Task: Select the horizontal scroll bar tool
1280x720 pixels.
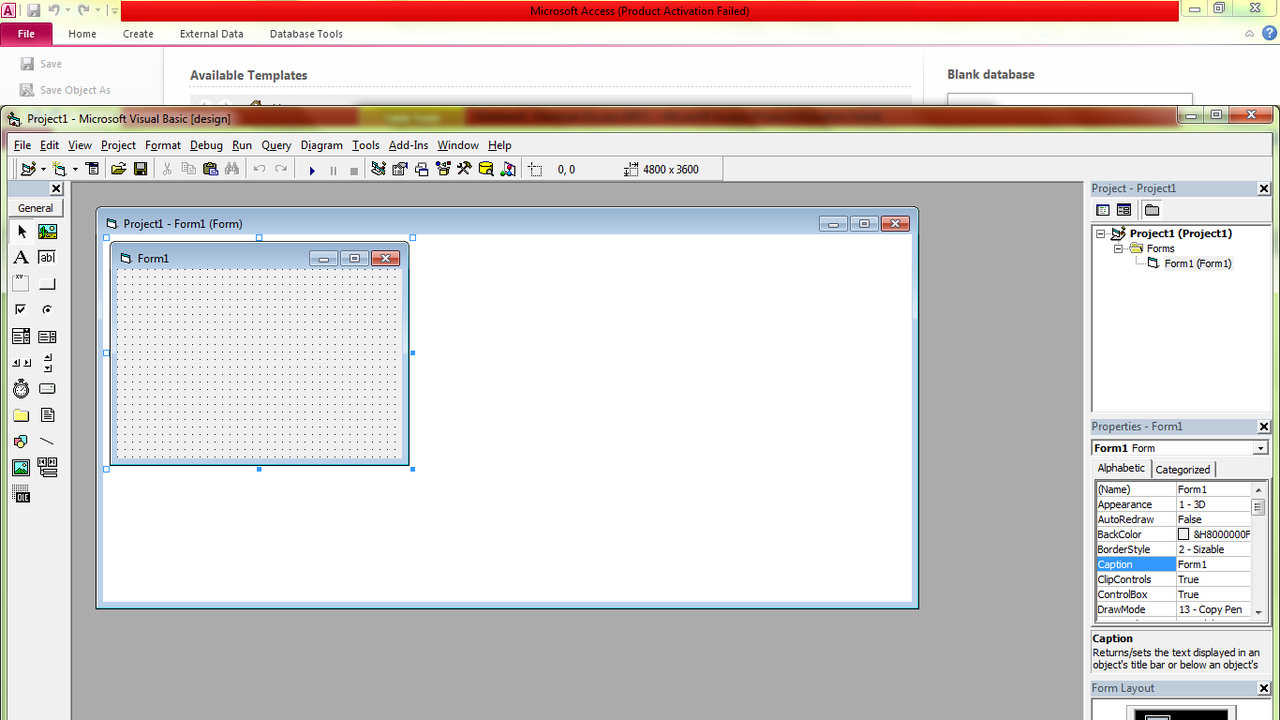Action: (x=21, y=363)
